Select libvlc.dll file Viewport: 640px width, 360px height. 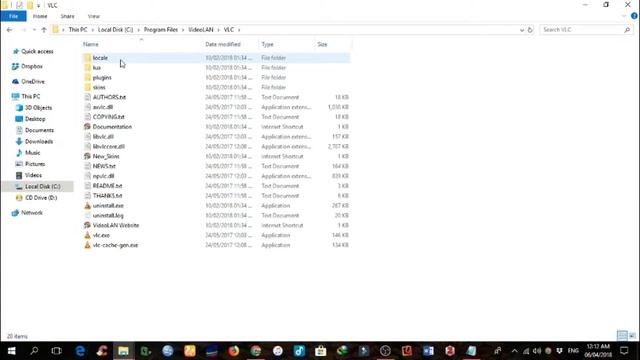(x=103, y=136)
